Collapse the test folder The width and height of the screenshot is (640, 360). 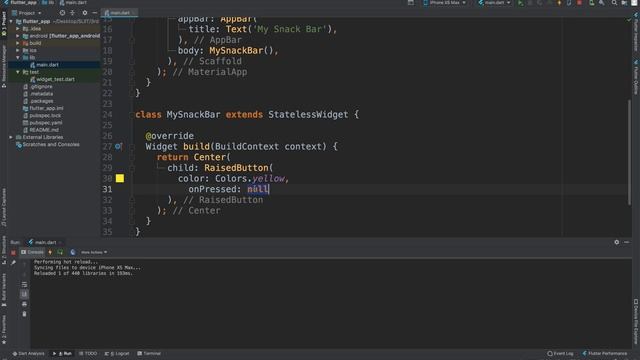18,72
